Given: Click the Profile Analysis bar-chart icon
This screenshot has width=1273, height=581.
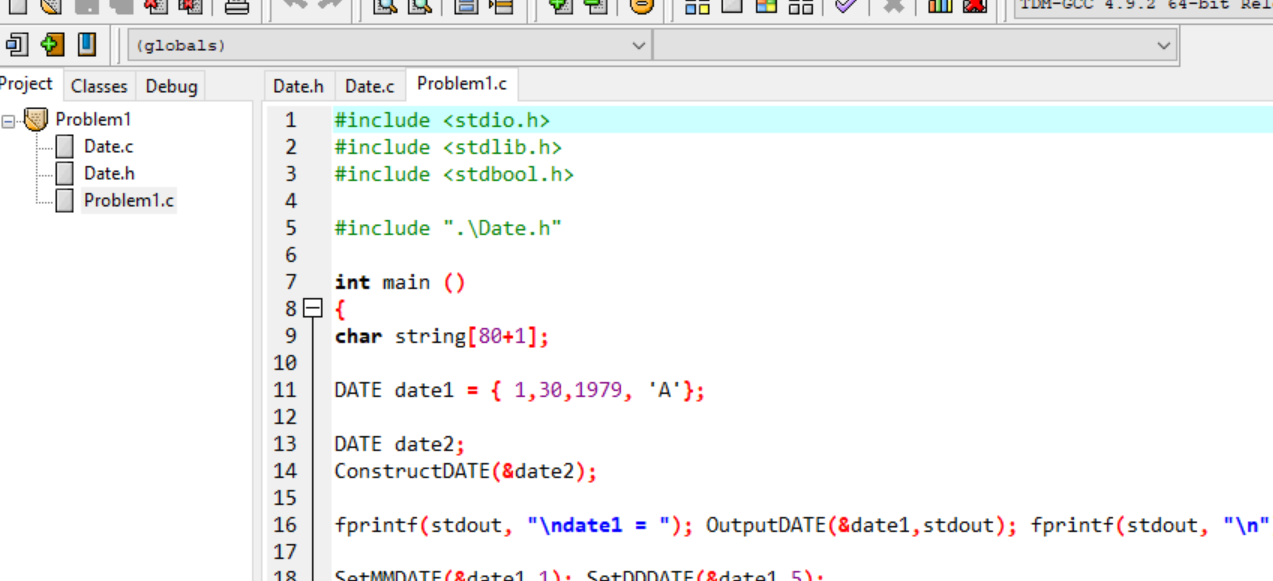Looking at the screenshot, I should pos(940,6).
